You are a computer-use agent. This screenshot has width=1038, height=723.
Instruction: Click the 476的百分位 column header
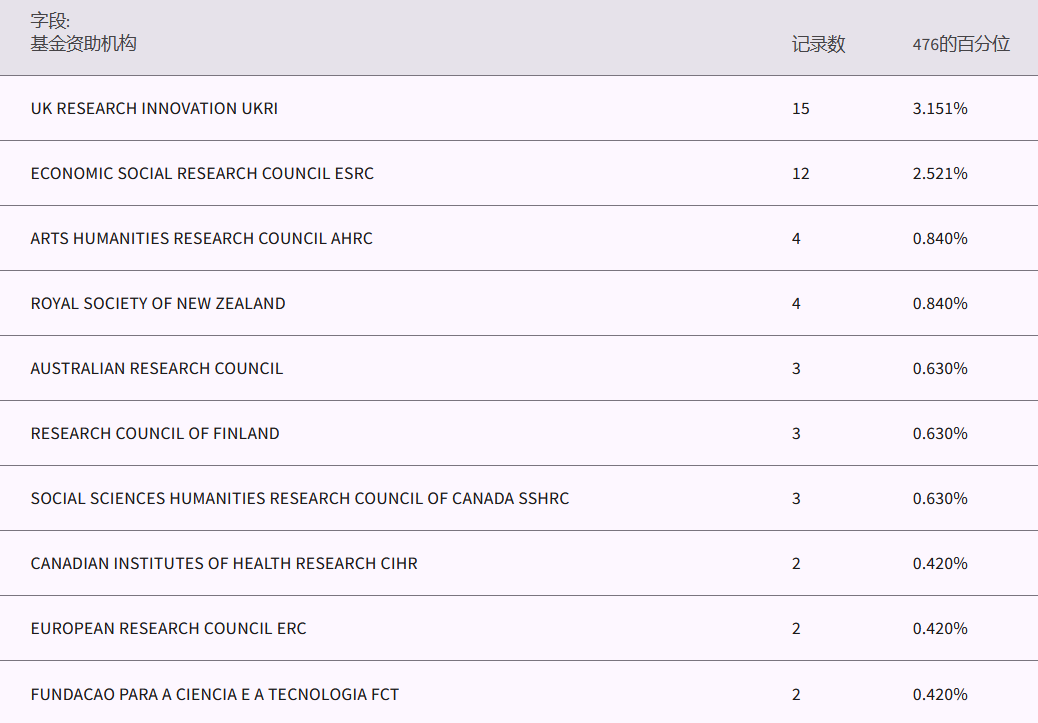pyautogui.click(x=961, y=44)
